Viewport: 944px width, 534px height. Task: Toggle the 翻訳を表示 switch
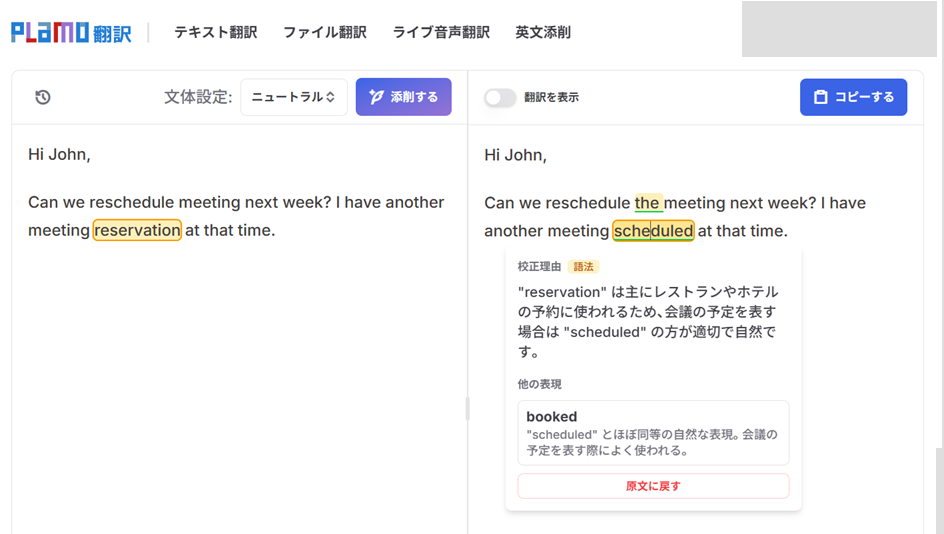pyautogui.click(x=500, y=98)
